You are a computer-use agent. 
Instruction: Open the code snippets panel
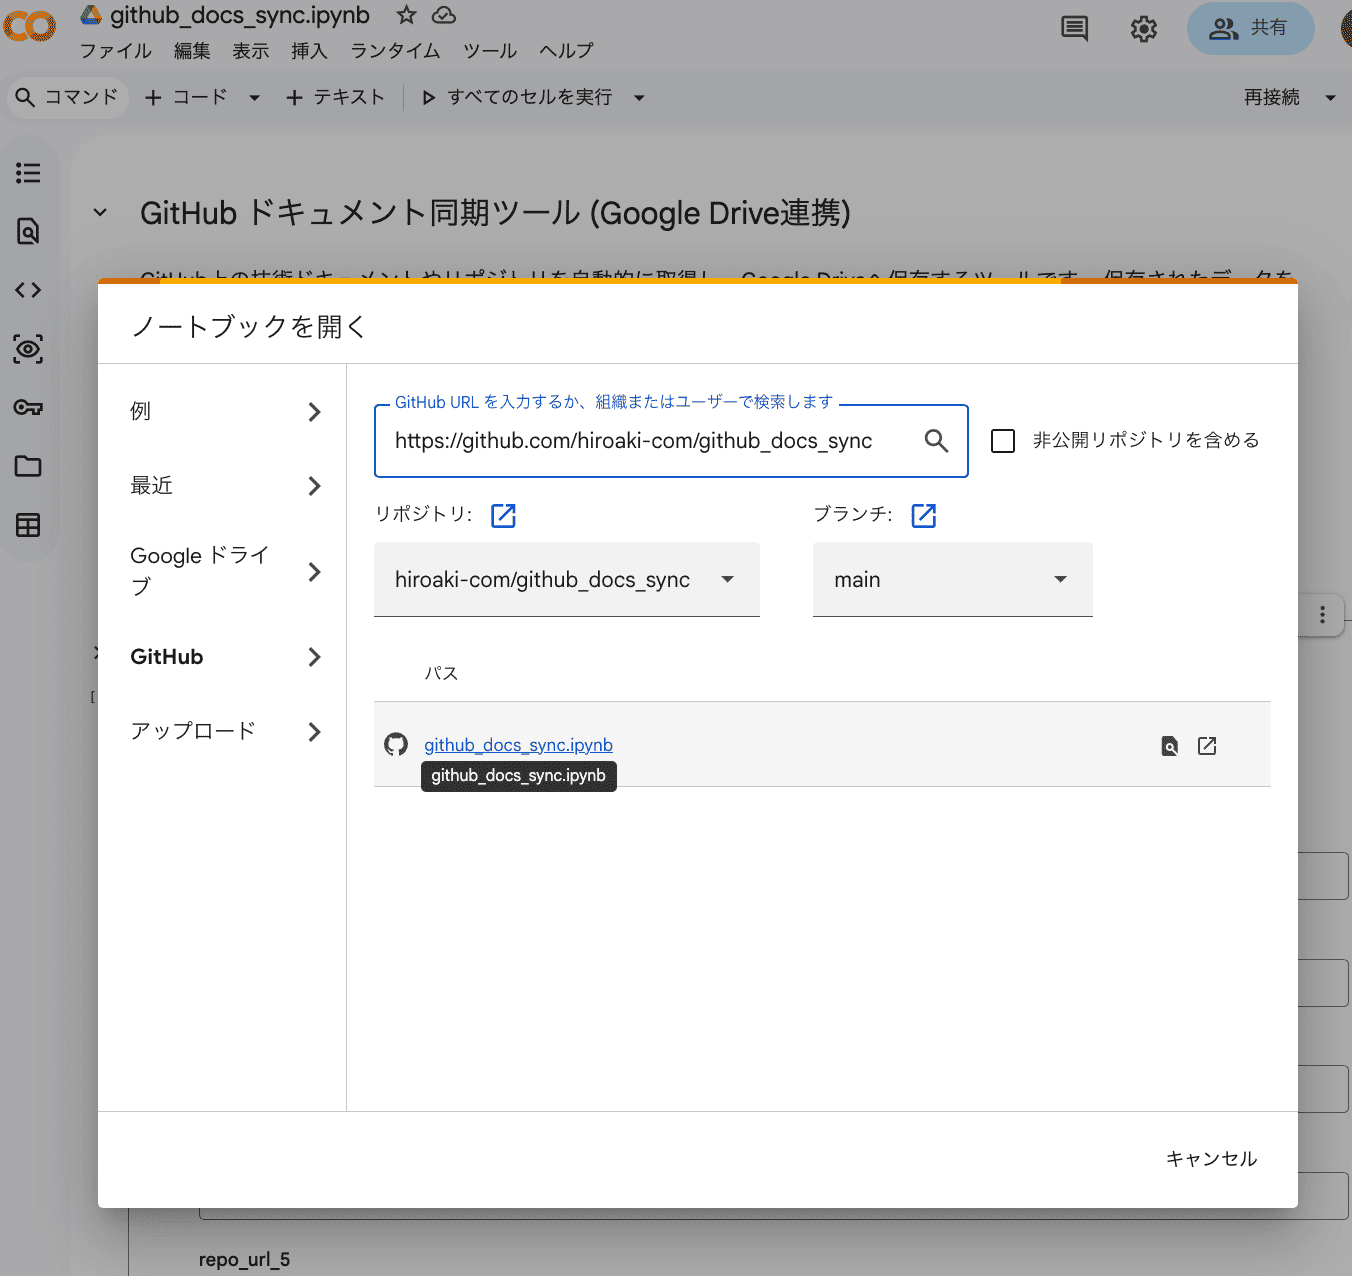click(x=28, y=289)
